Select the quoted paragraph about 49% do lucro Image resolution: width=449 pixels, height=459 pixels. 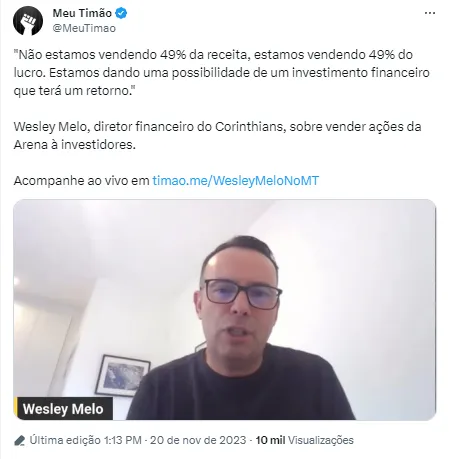click(222, 72)
